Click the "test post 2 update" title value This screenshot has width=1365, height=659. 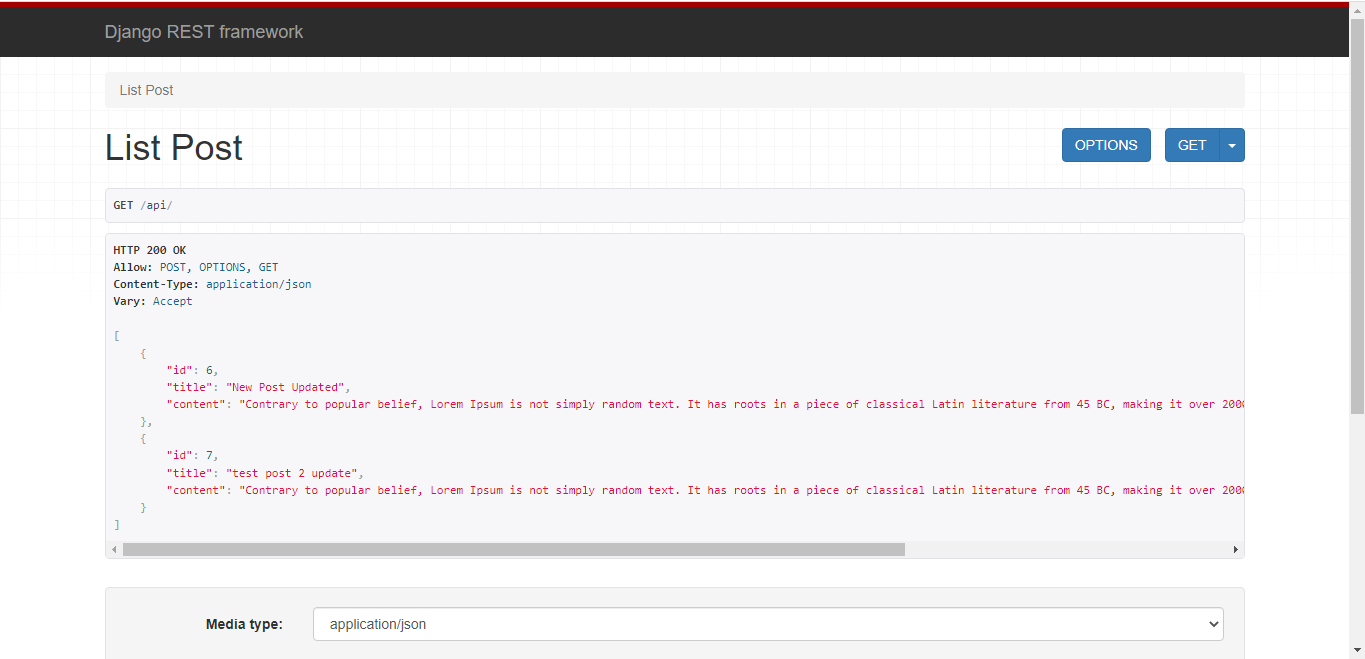(293, 473)
